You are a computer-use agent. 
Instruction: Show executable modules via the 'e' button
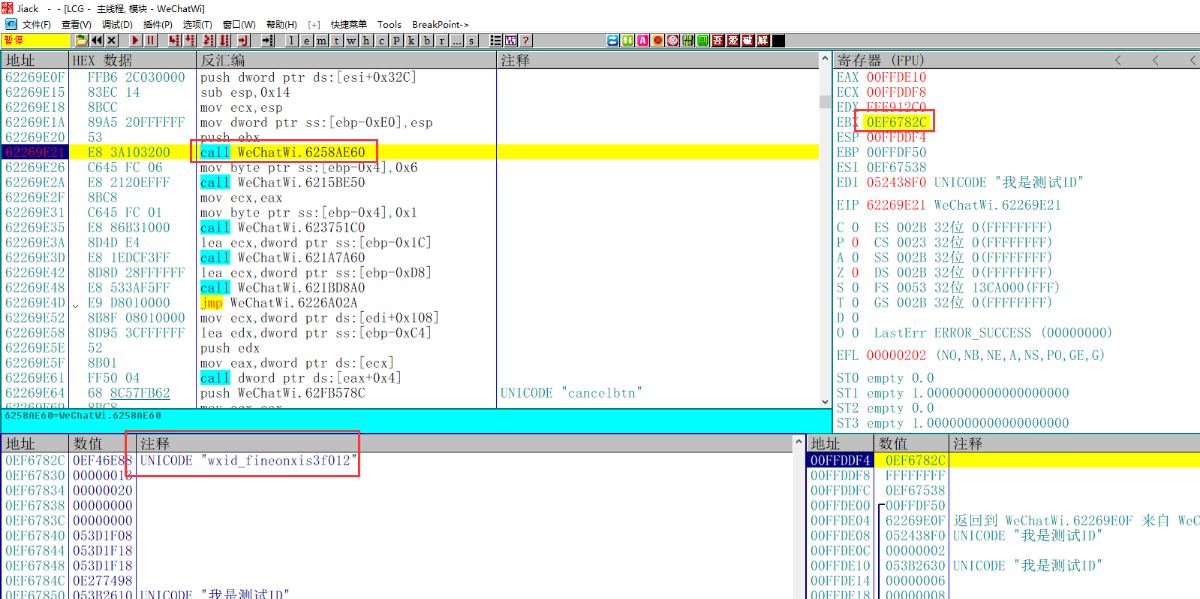[x=306, y=40]
